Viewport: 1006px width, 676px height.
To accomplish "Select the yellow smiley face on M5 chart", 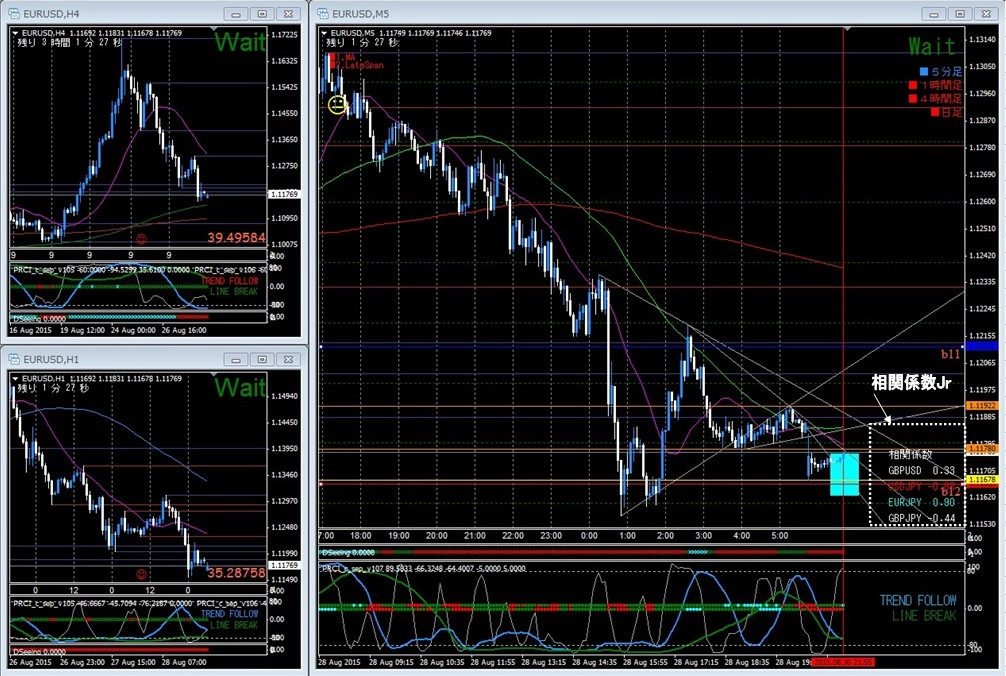I will [x=337, y=105].
